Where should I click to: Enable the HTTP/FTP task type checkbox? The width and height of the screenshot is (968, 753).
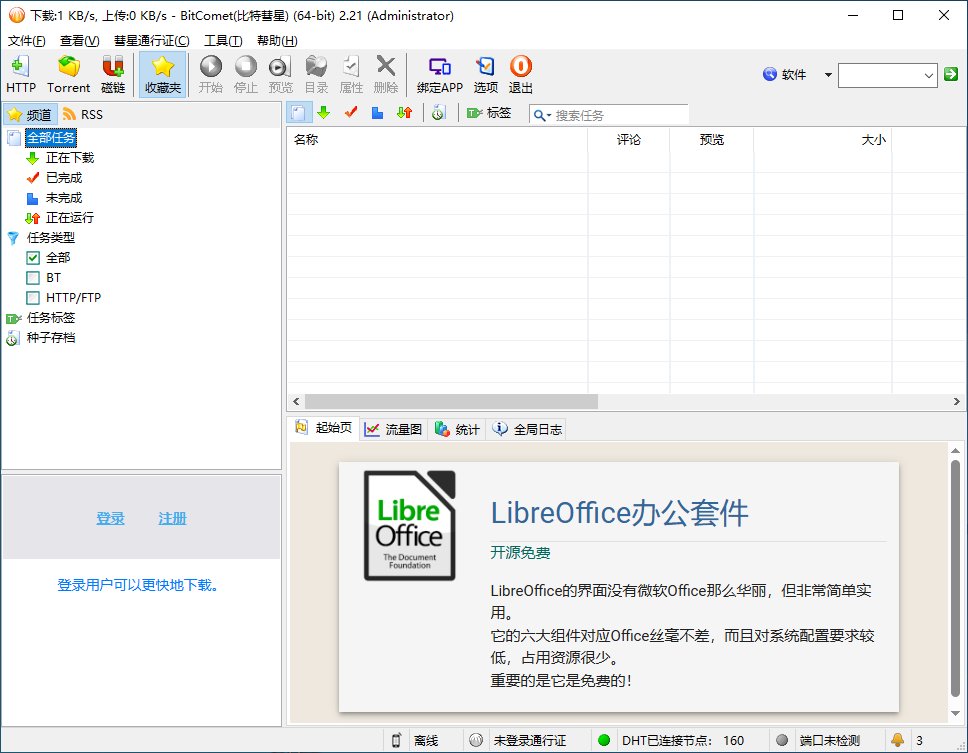[33, 298]
